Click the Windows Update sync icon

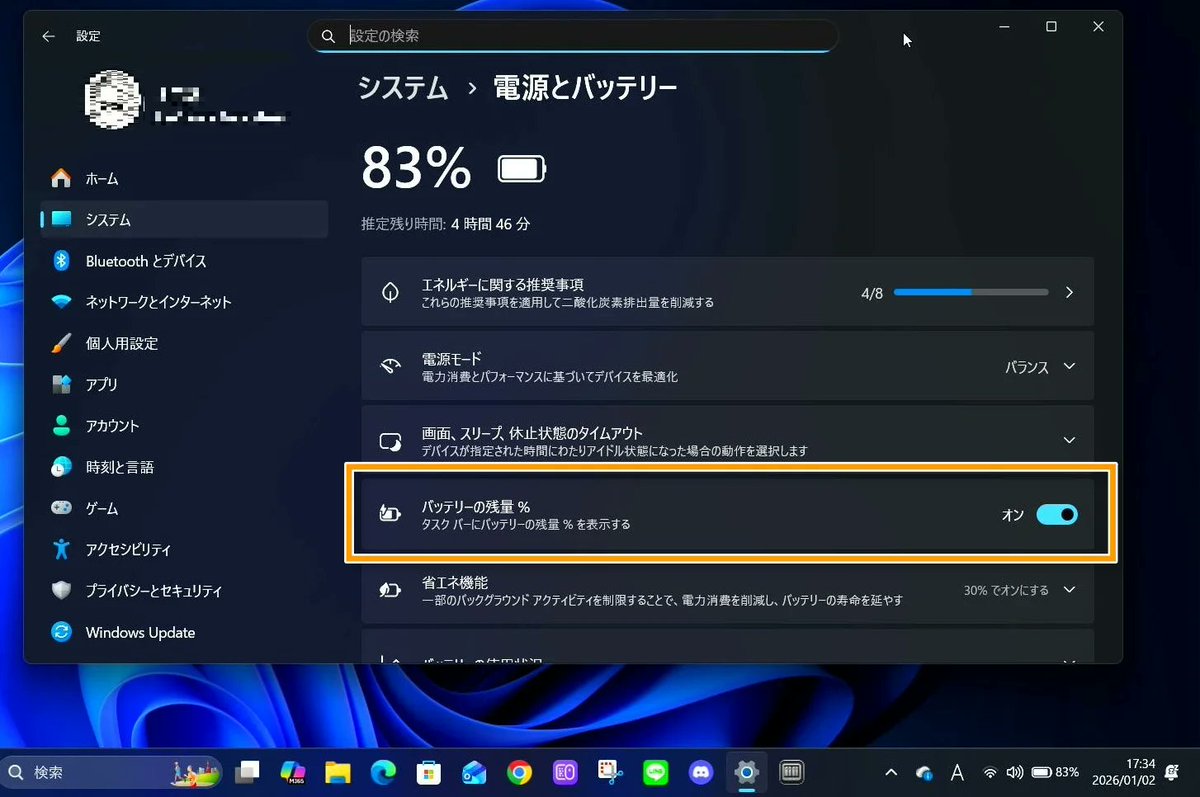(62, 632)
